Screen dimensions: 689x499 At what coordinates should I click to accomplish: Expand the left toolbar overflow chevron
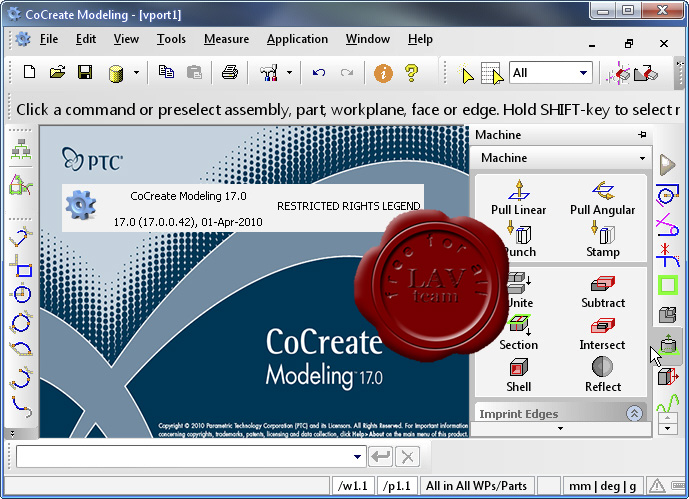pyautogui.click(x=12, y=434)
